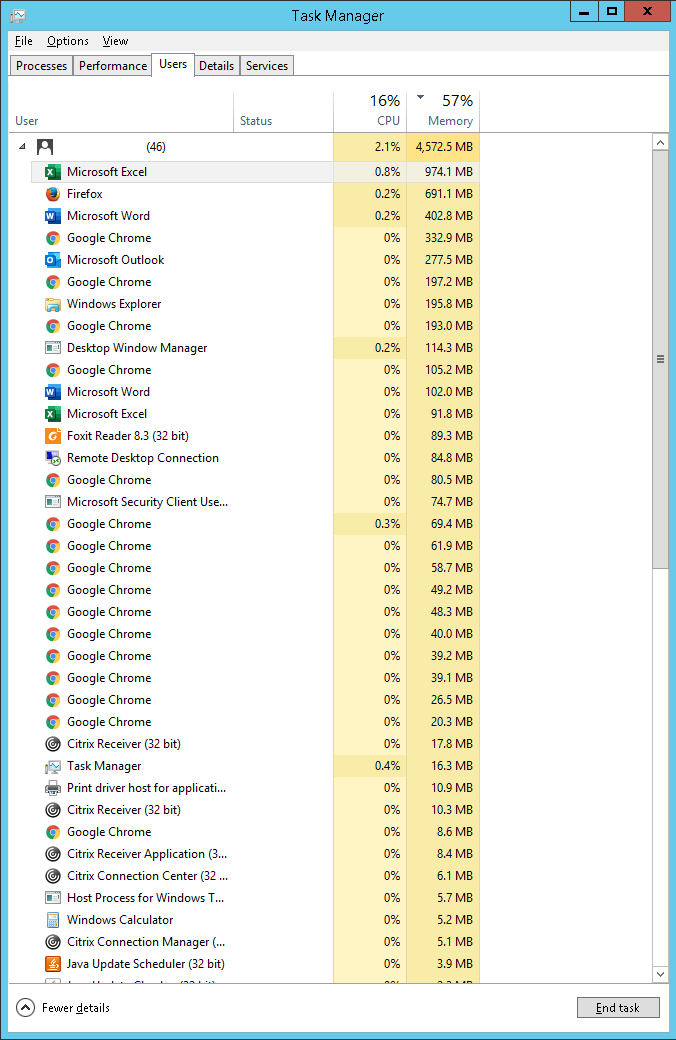Viewport: 676px width, 1040px height.
Task: Click the Memory column sort arrow
Action: pyautogui.click(x=420, y=98)
